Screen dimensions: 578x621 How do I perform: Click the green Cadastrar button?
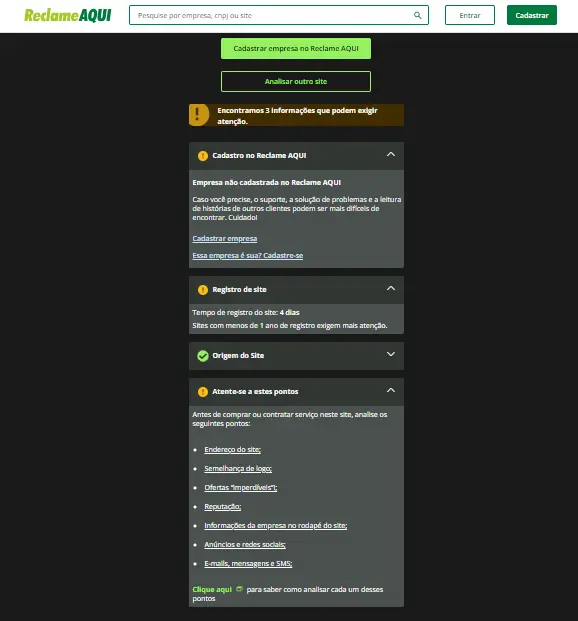point(532,15)
